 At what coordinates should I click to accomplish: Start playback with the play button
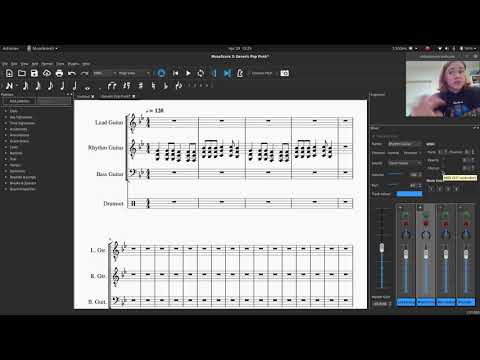(188, 73)
